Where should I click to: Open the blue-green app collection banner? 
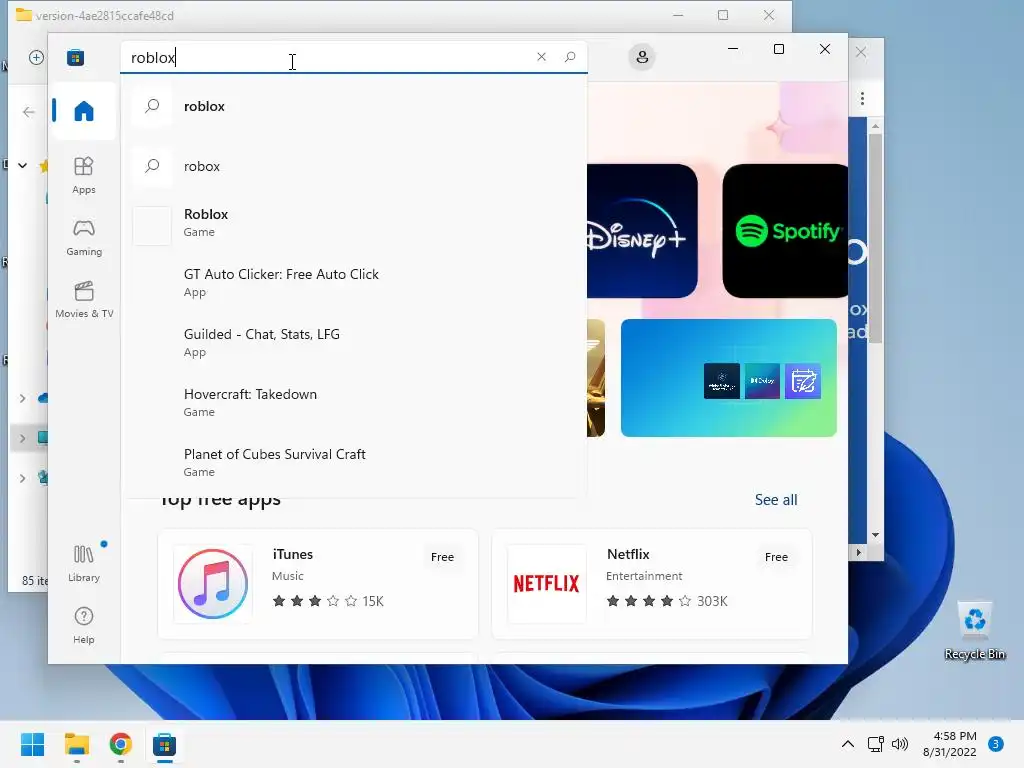(x=729, y=378)
